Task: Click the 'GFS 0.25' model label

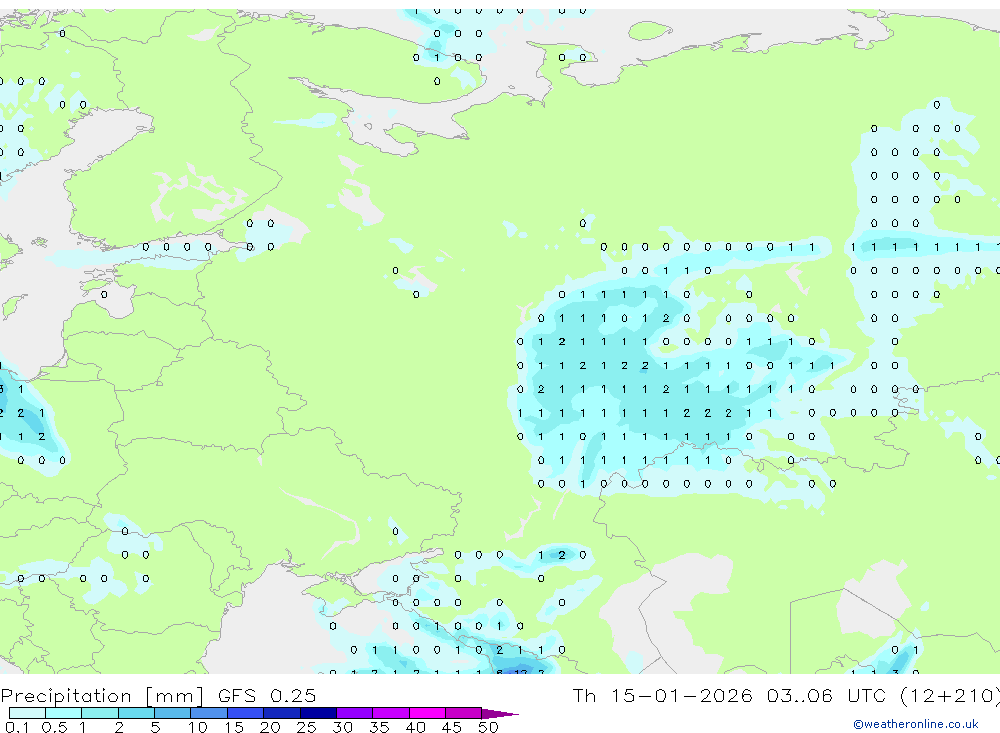Action: pyautogui.click(x=267, y=695)
